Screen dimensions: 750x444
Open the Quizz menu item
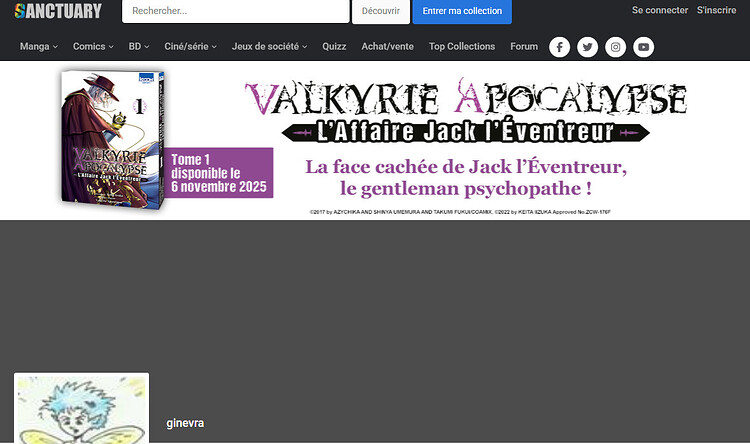334,47
